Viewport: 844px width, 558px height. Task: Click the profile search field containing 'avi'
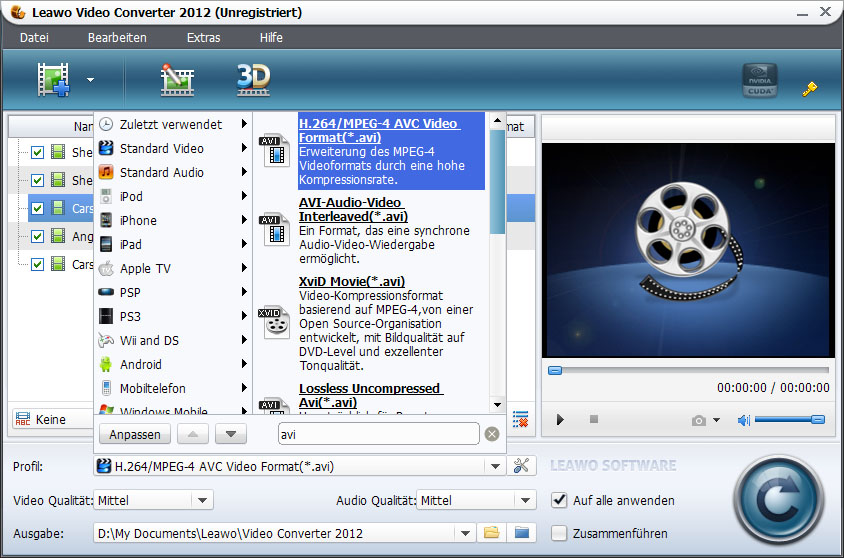378,434
